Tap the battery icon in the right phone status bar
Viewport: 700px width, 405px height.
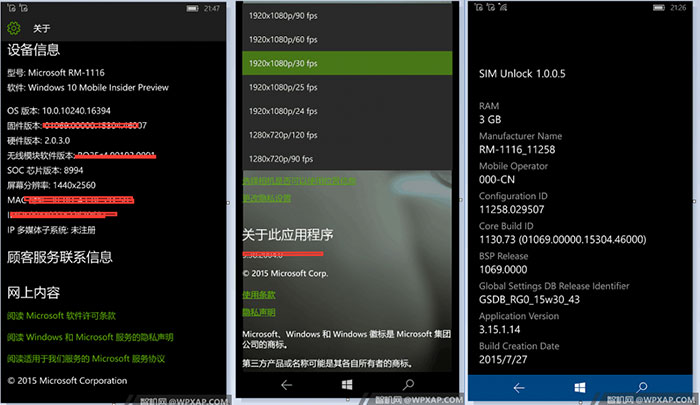coord(659,8)
